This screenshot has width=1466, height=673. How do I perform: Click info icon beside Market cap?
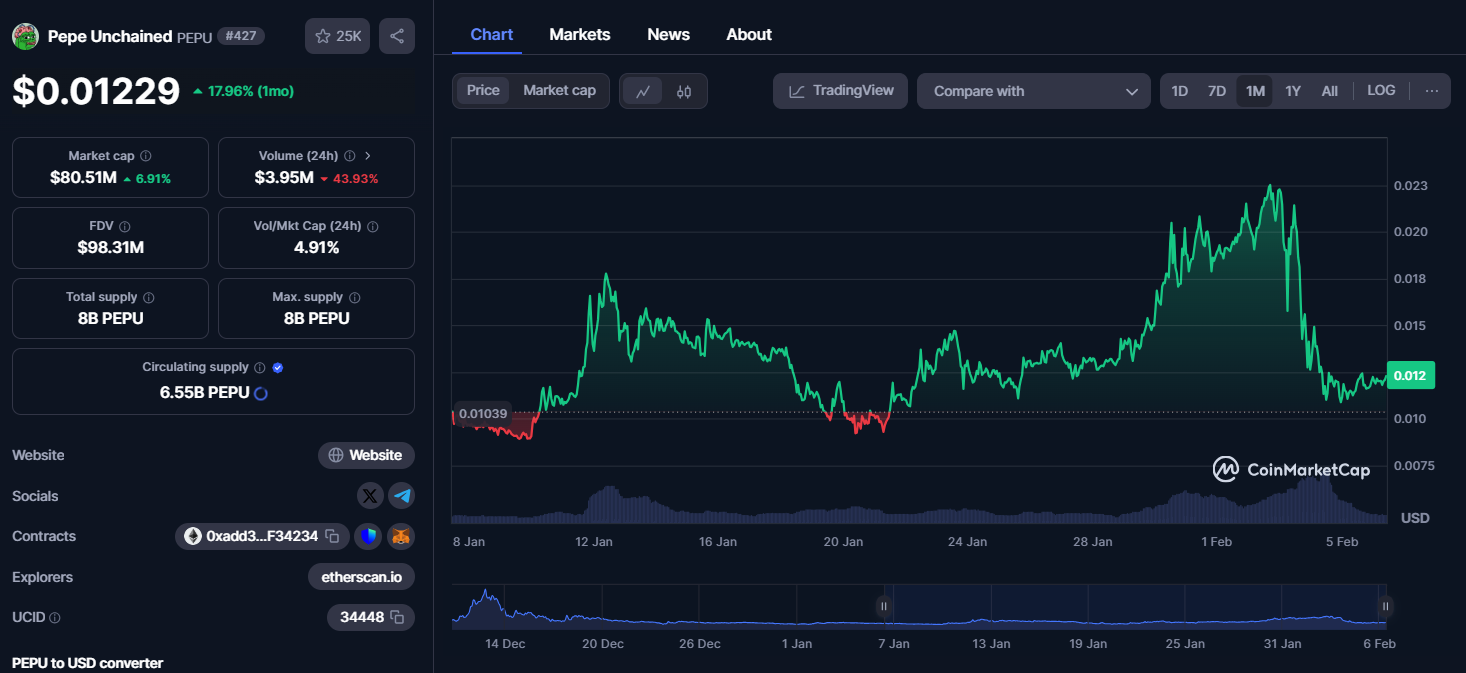coord(146,156)
